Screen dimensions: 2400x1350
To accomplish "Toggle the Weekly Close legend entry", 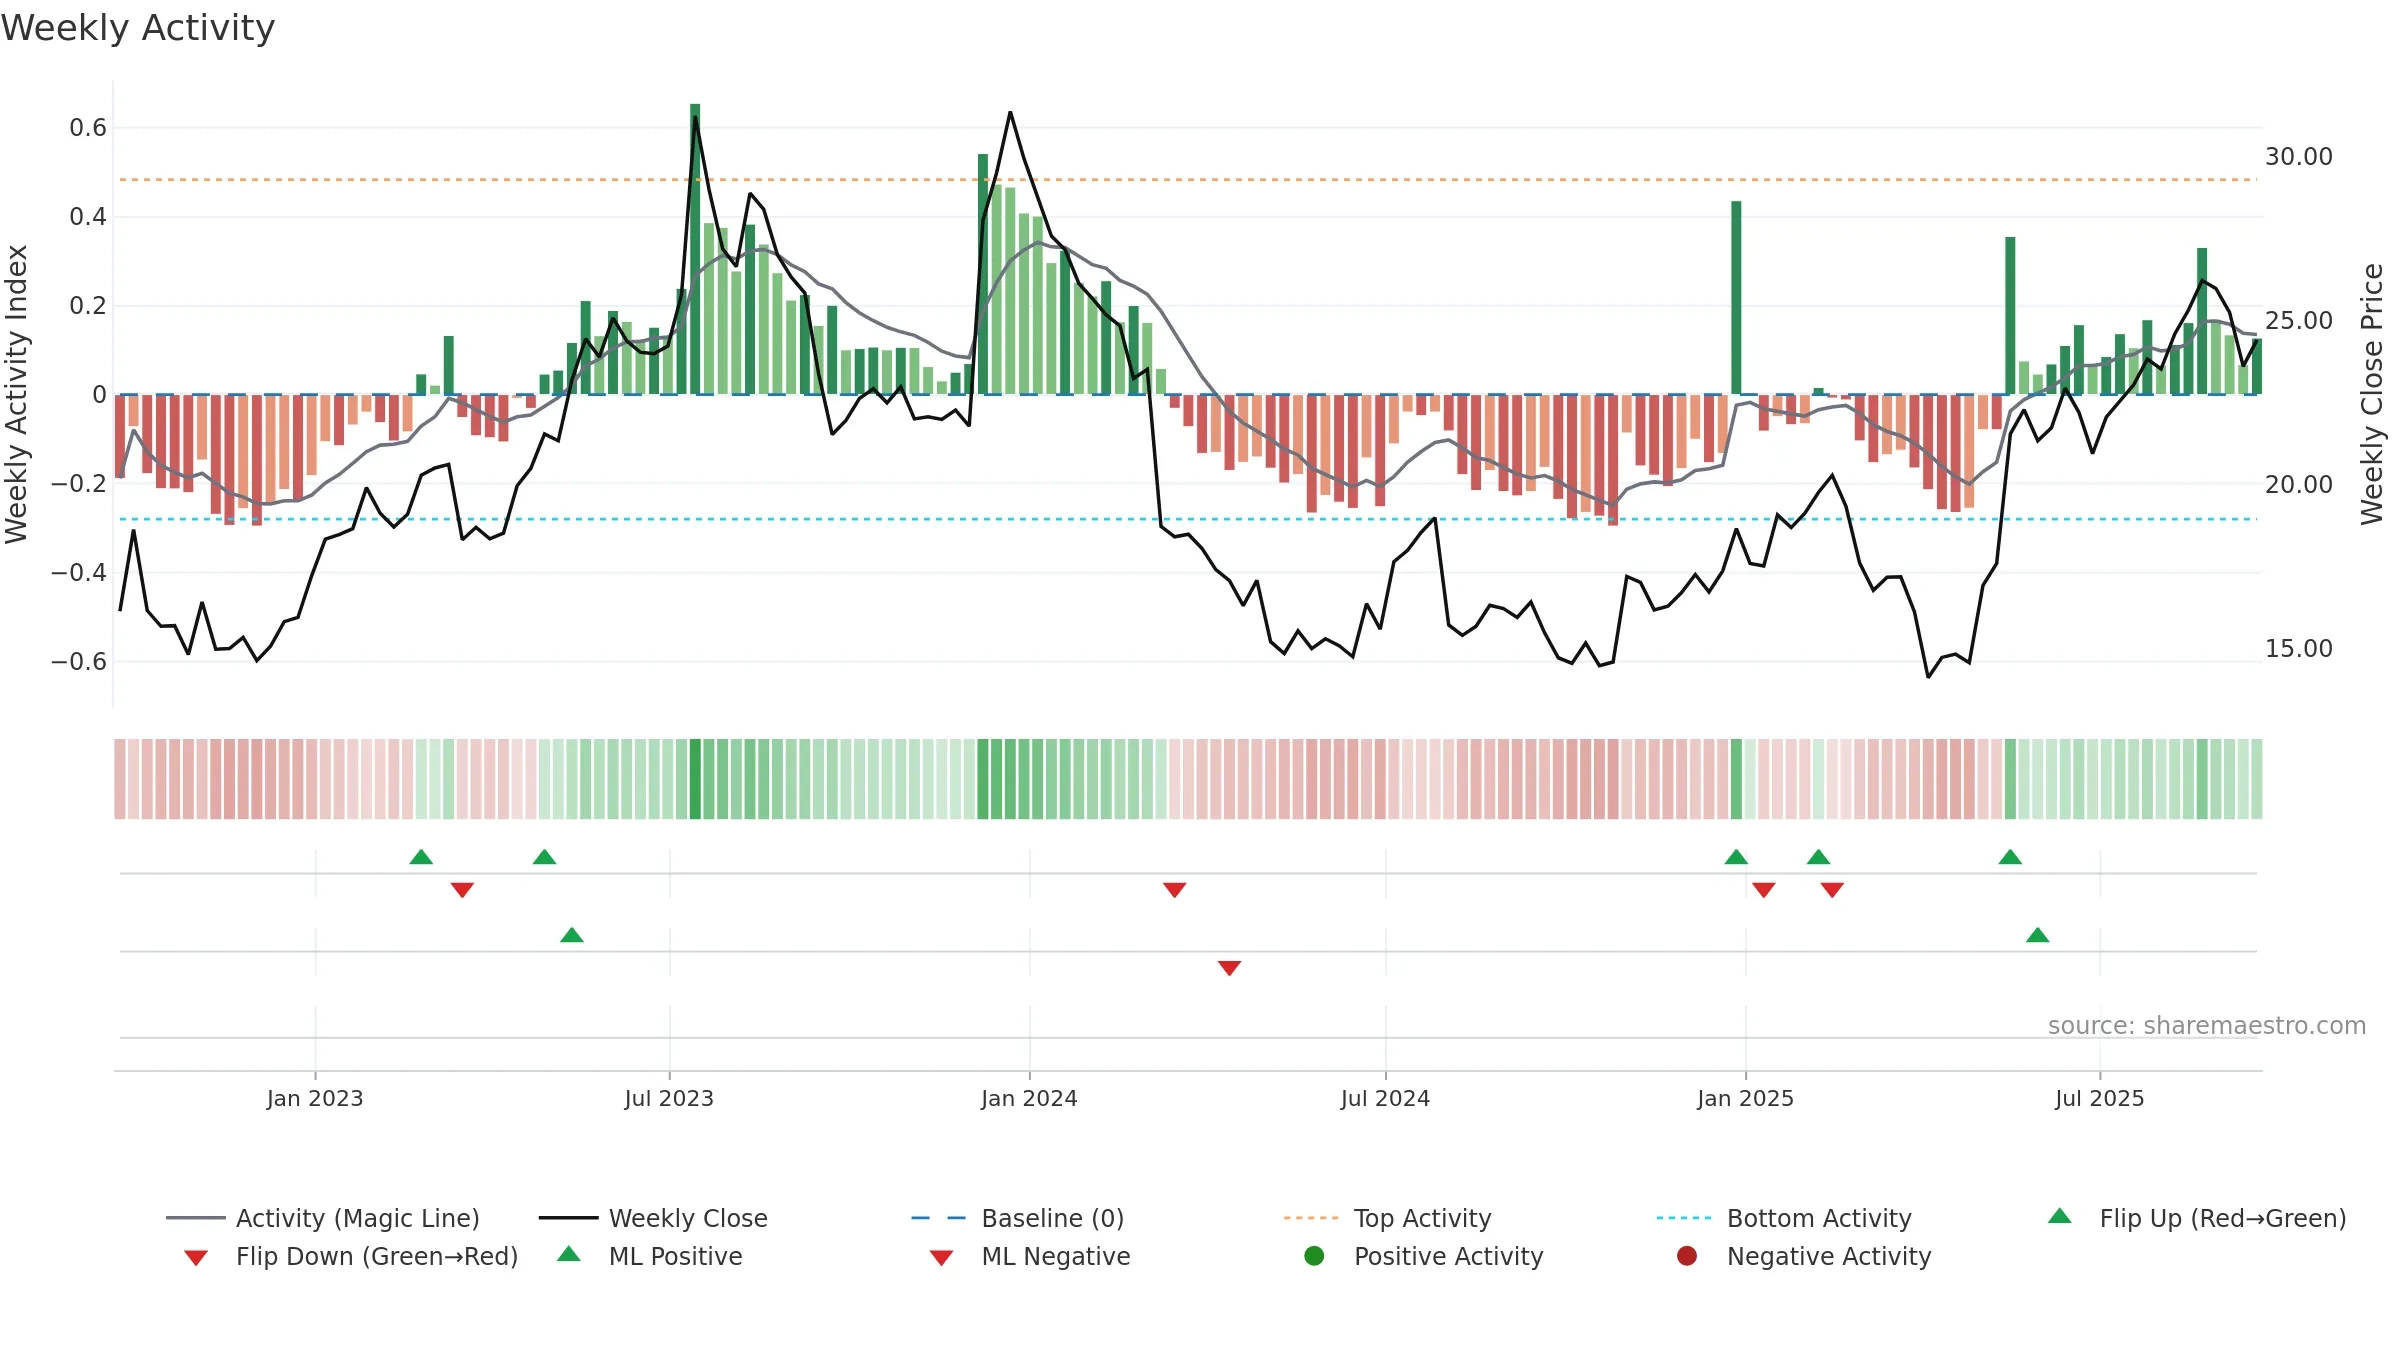I will 653,1218.
